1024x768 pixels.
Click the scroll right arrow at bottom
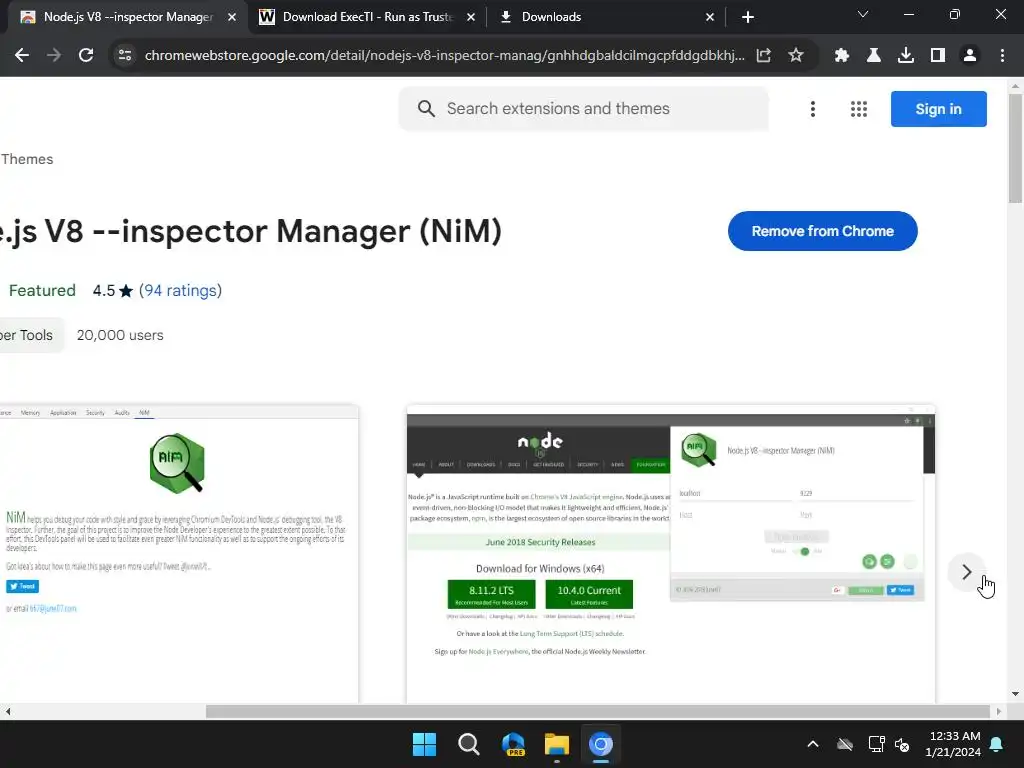tap(998, 711)
